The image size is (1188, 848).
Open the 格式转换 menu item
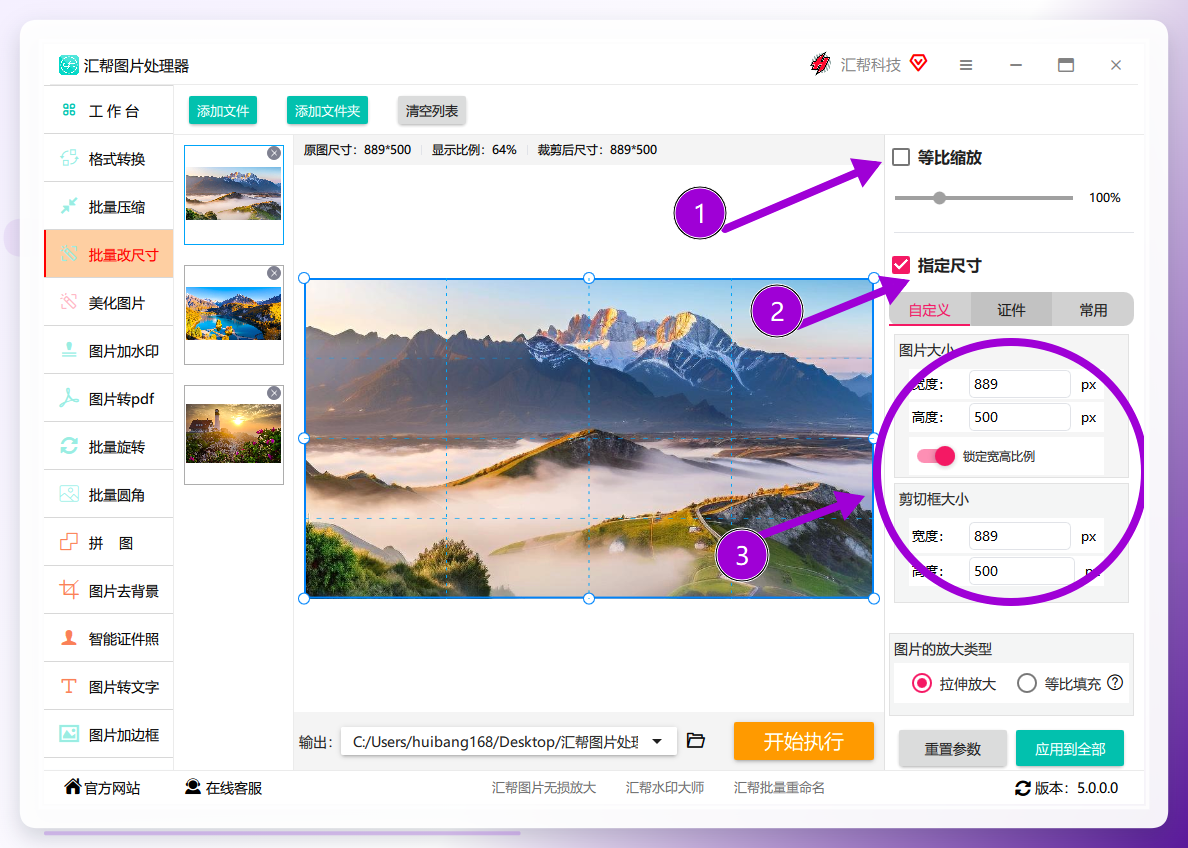pyautogui.click(x=109, y=158)
